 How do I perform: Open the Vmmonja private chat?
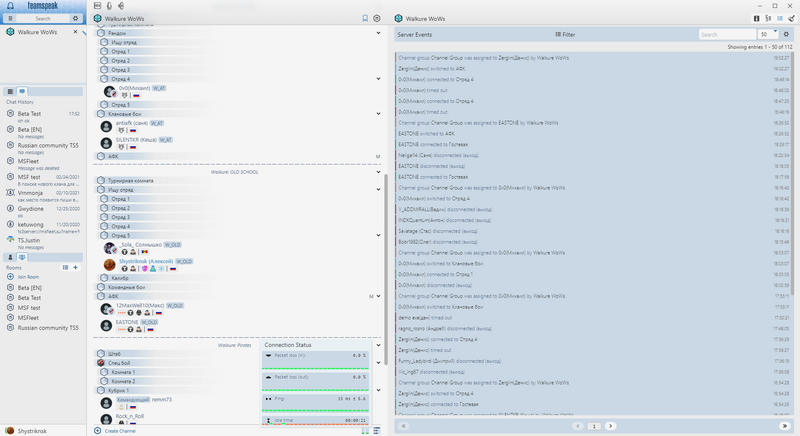pyautogui.click(x=43, y=195)
